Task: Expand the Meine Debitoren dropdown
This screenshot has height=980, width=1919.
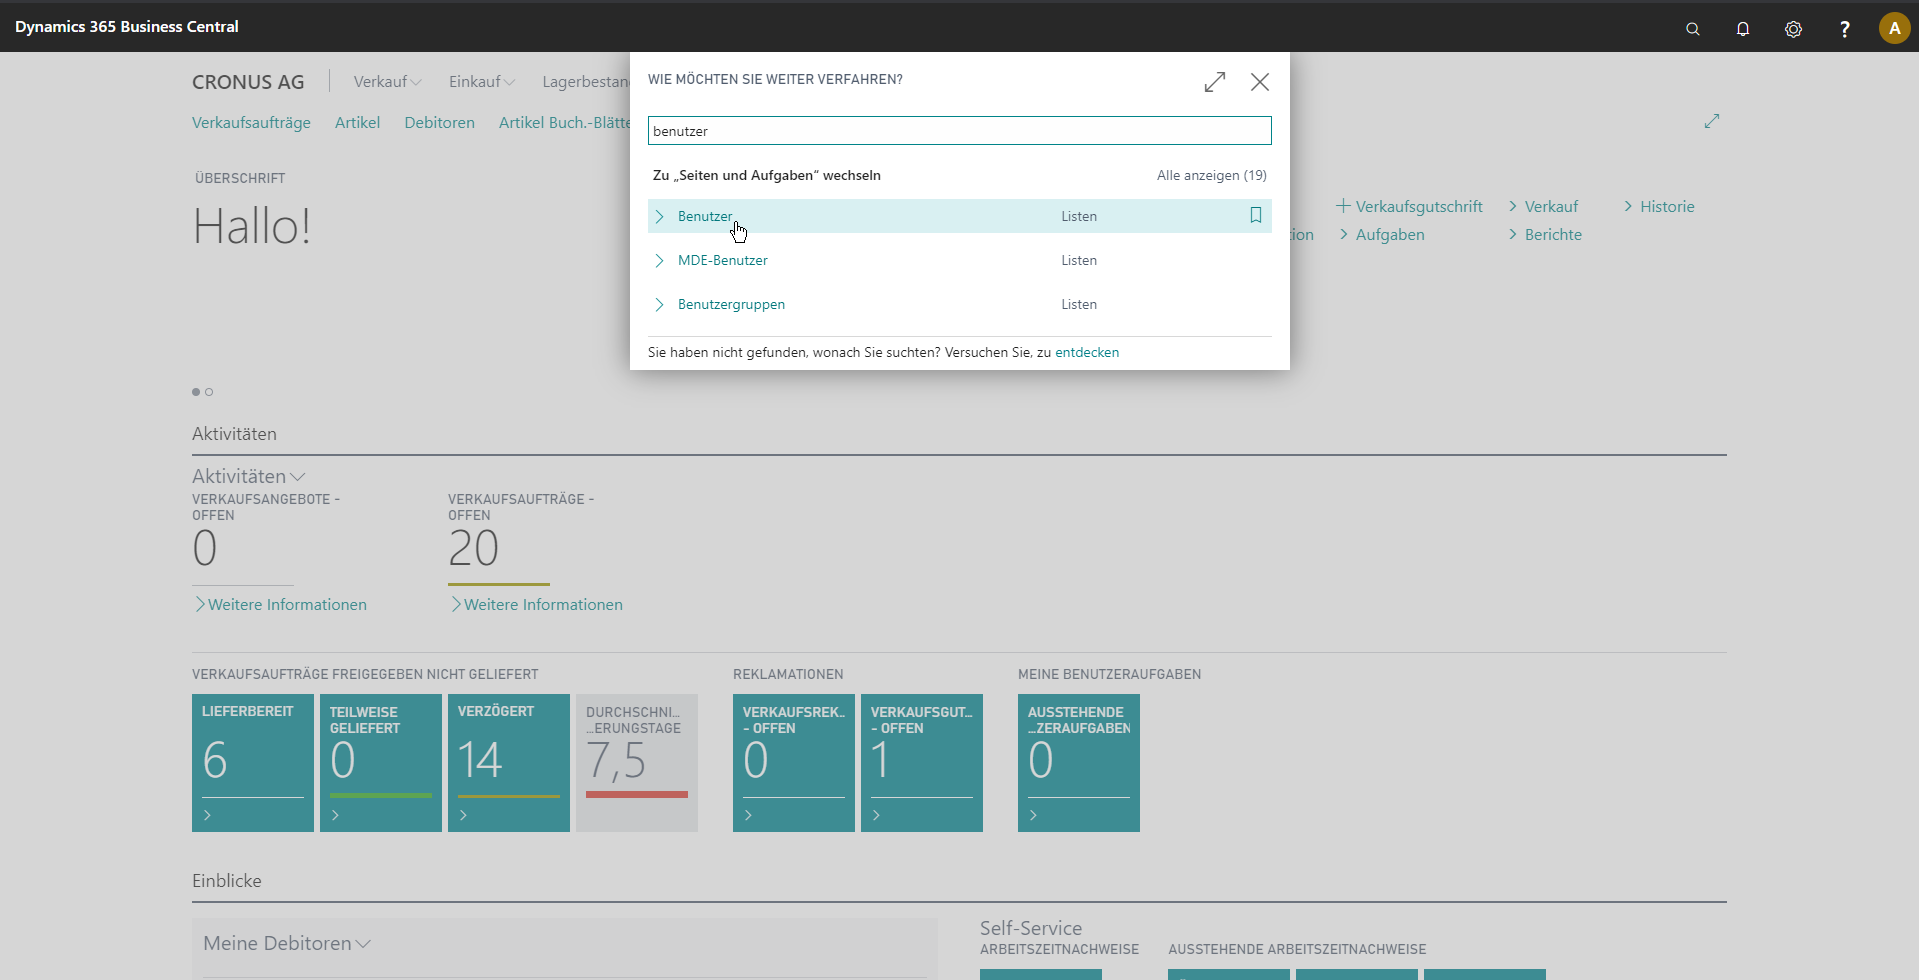Action: coord(363,944)
